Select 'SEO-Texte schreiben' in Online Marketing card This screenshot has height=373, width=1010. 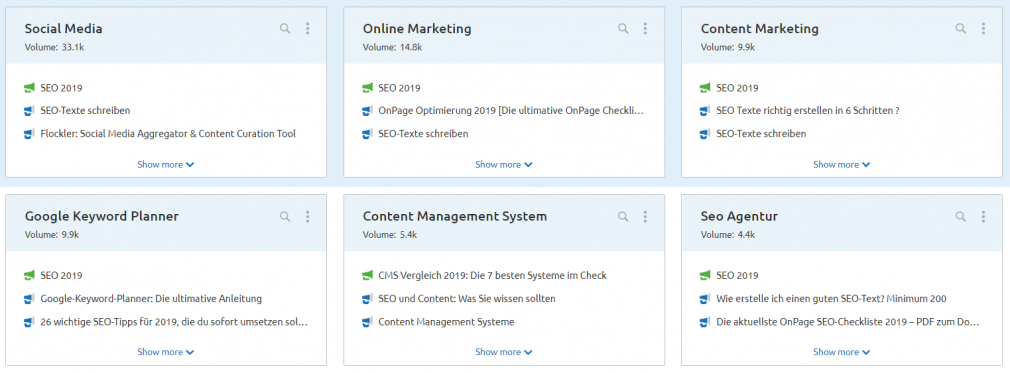click(423, 134)
